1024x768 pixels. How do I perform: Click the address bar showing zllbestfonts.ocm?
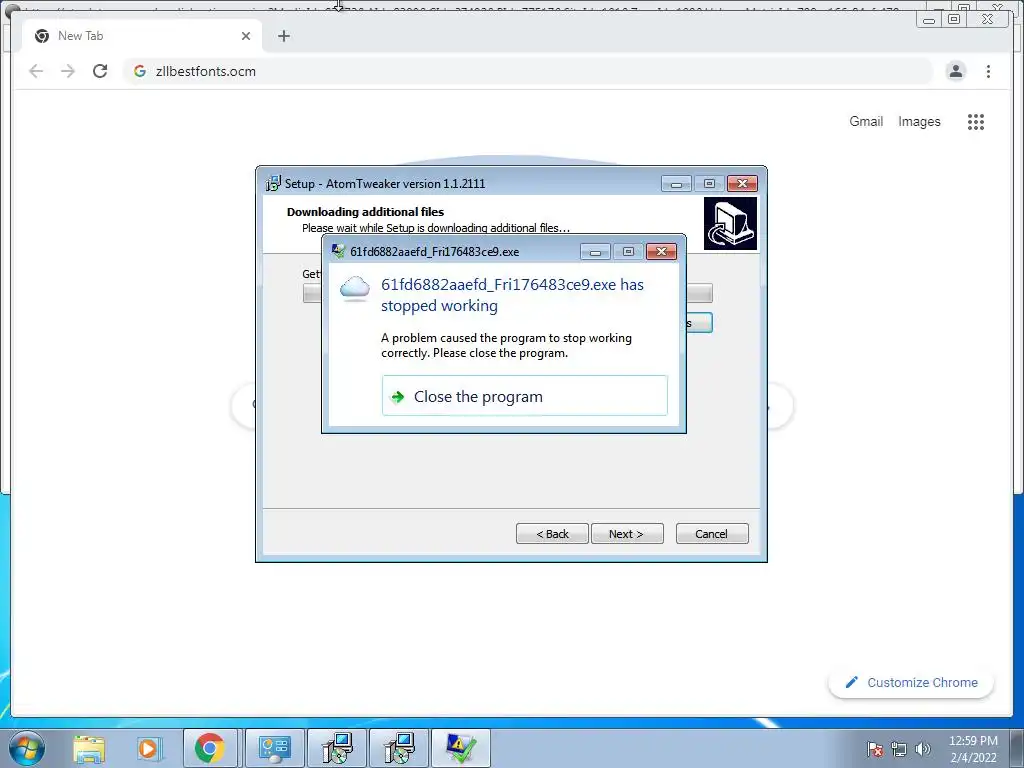[528, 71]
